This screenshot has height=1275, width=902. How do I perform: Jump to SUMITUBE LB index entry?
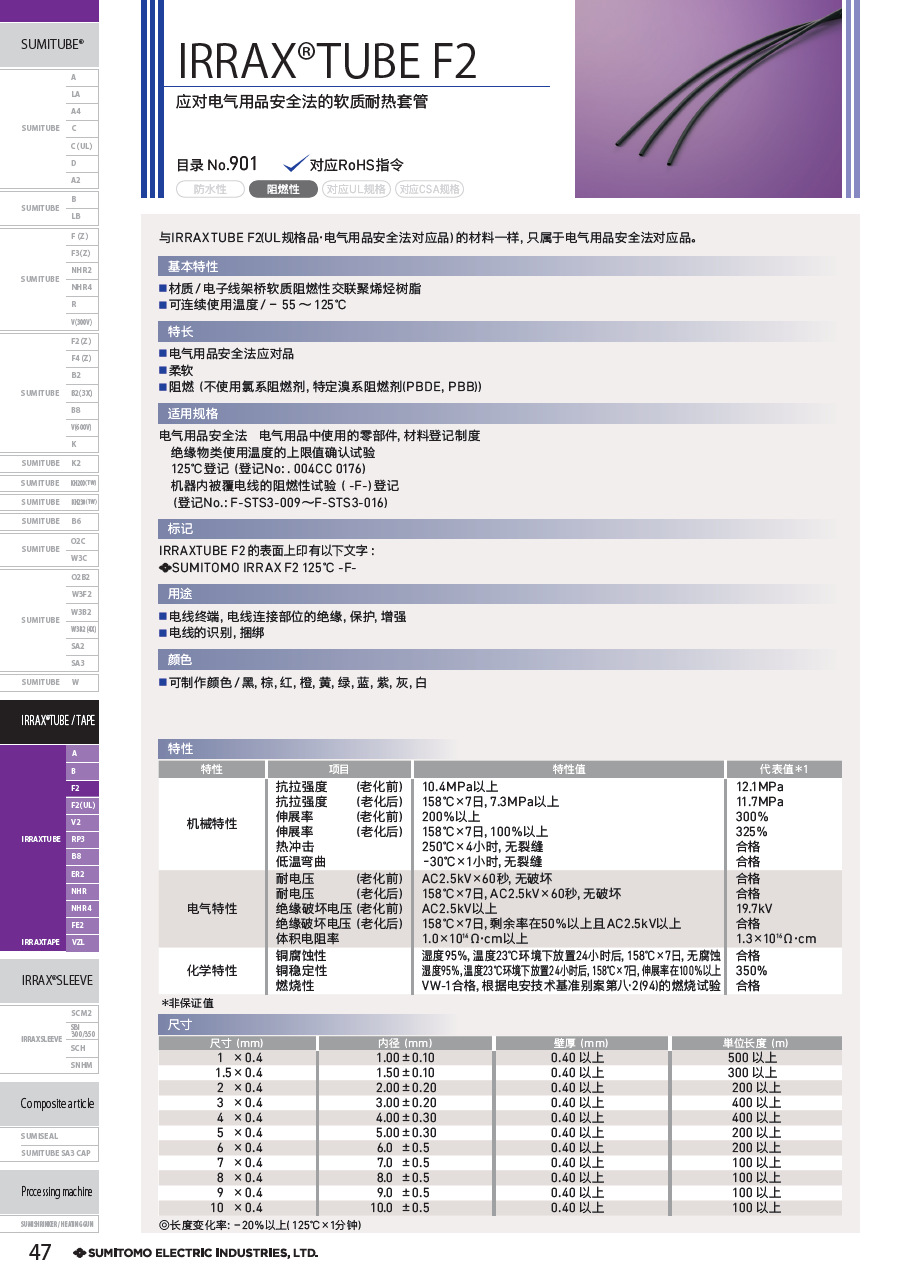pos(83,216)
